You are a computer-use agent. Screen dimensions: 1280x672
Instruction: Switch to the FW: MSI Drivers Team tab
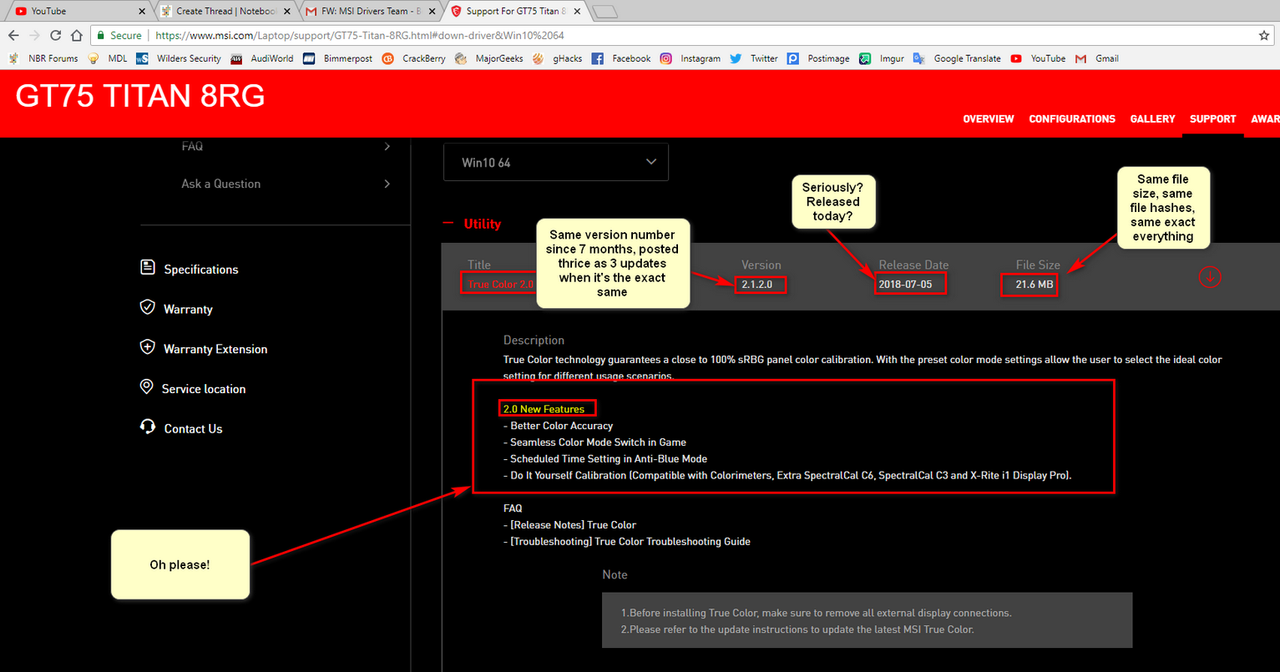tap(372, 11)
